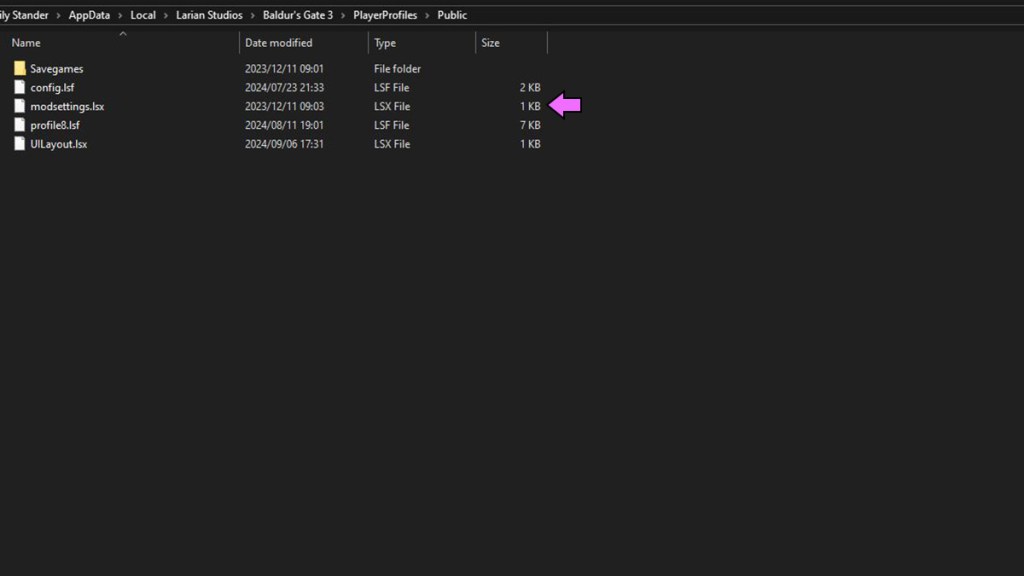
Task: Navigate to AppData via the breadcrumb
Action: (90, 15)
